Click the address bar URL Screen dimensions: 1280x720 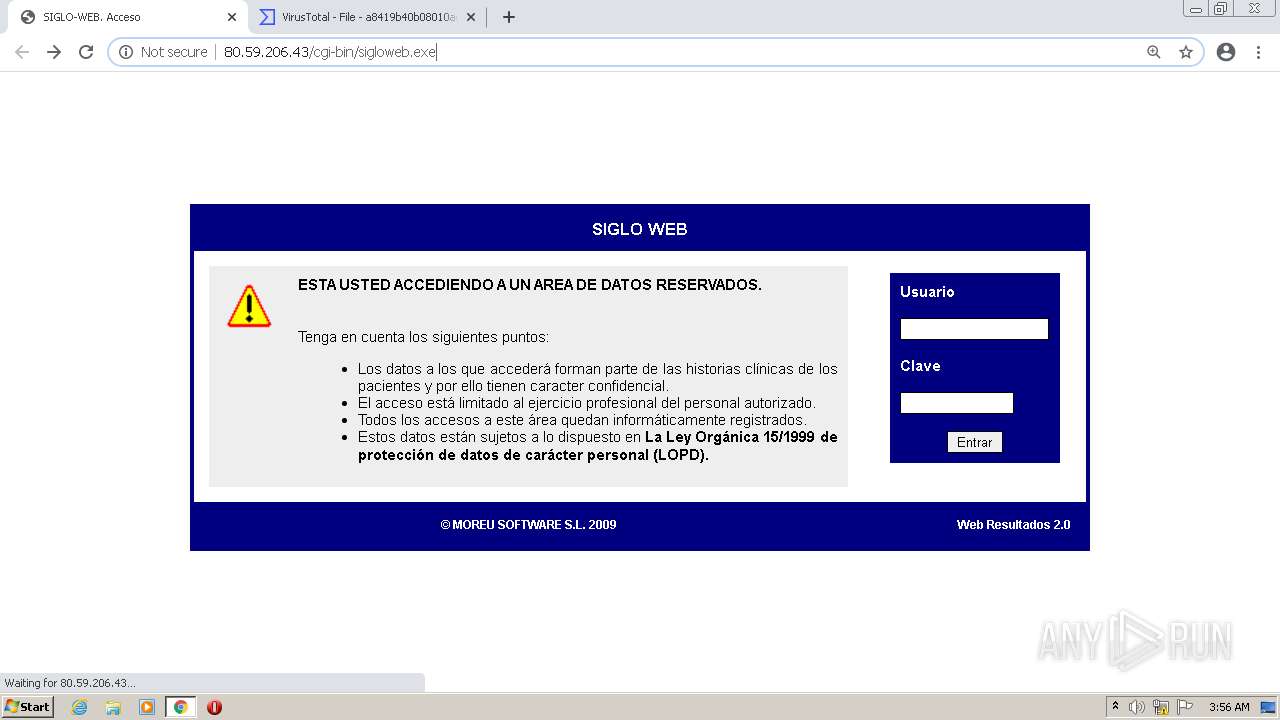(330, 52)
